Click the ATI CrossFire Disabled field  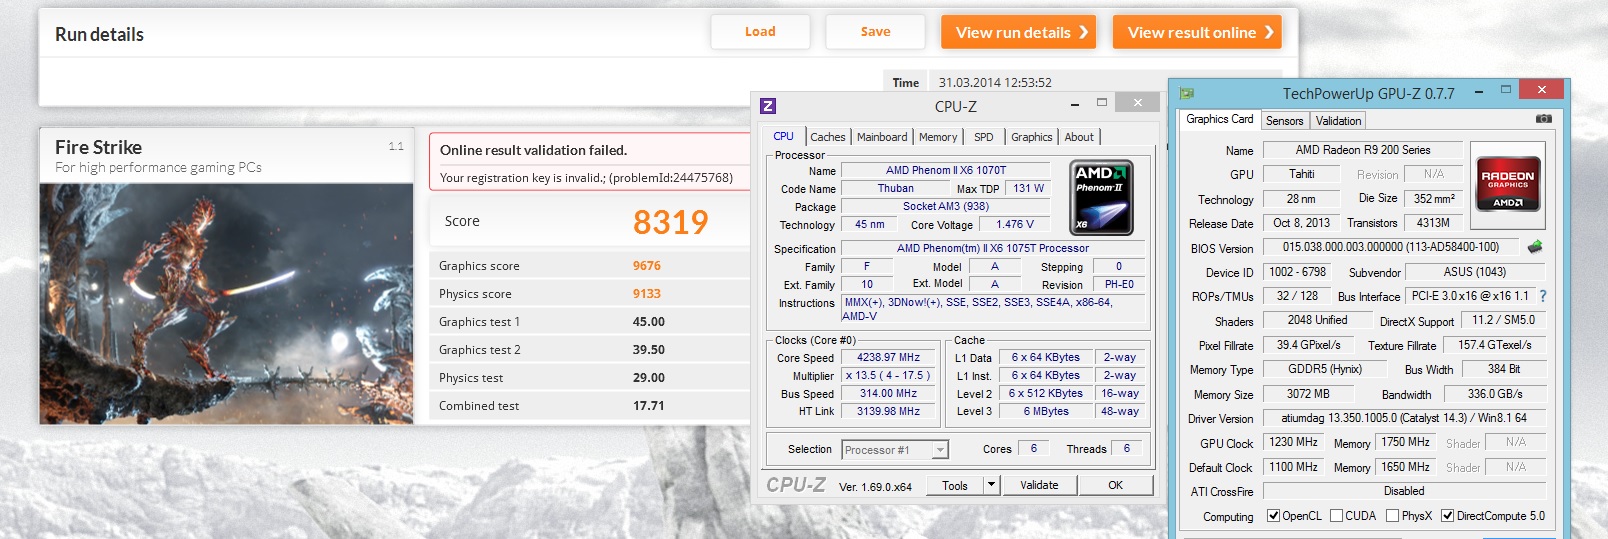click(1404, 491)
